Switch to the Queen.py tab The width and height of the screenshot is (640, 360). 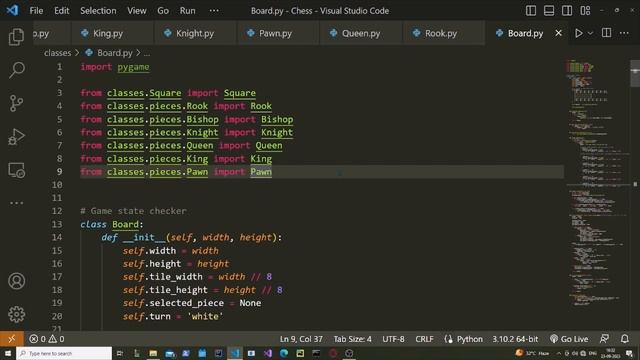click(361, 33)
